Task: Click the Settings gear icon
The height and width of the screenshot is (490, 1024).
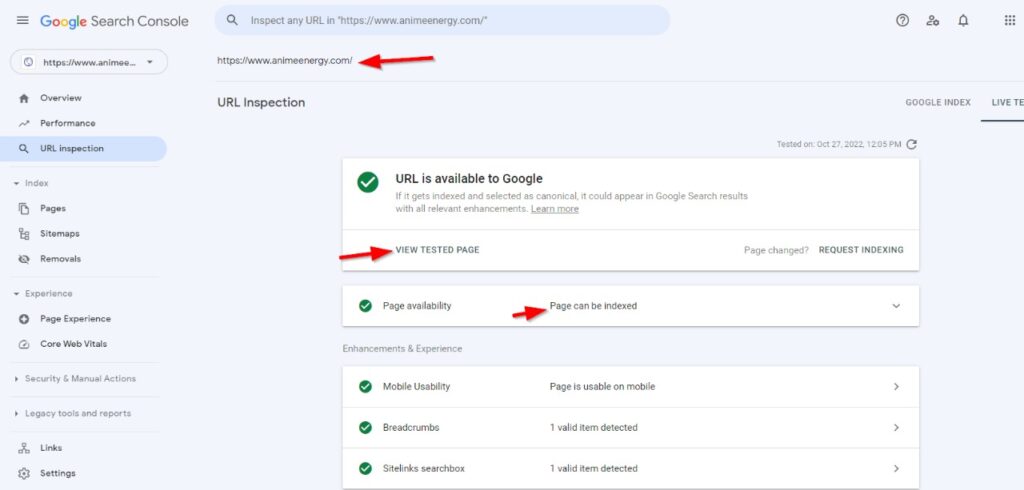Action: (24, 474)
